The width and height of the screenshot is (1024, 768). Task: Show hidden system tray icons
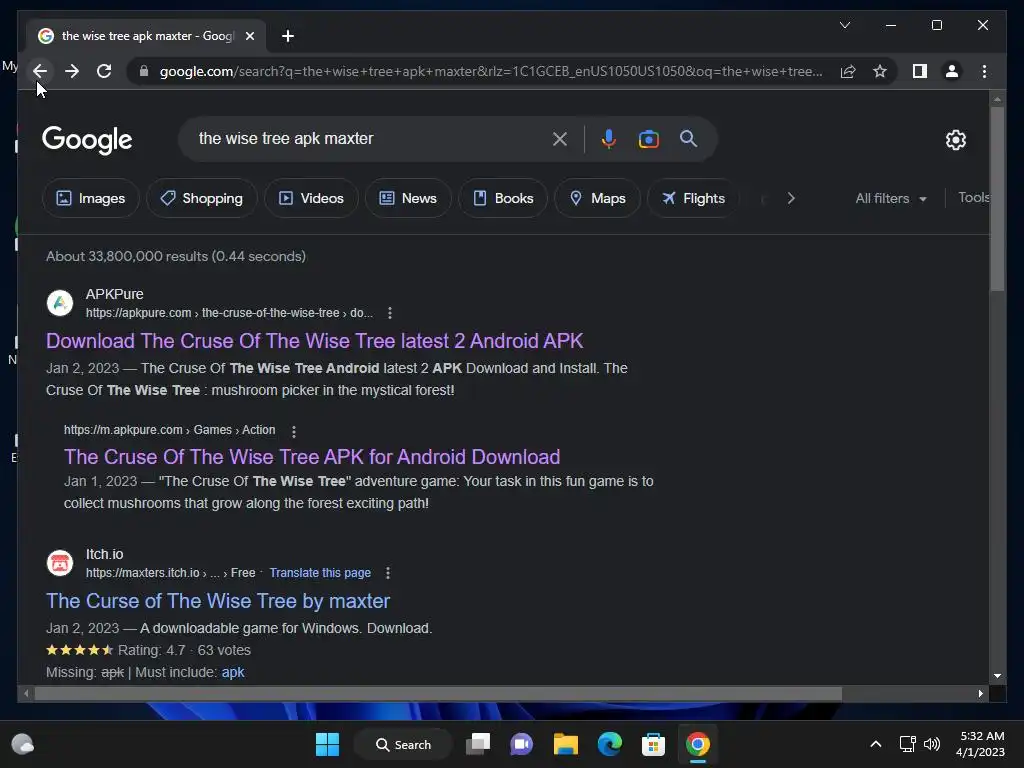click(876, 744)
